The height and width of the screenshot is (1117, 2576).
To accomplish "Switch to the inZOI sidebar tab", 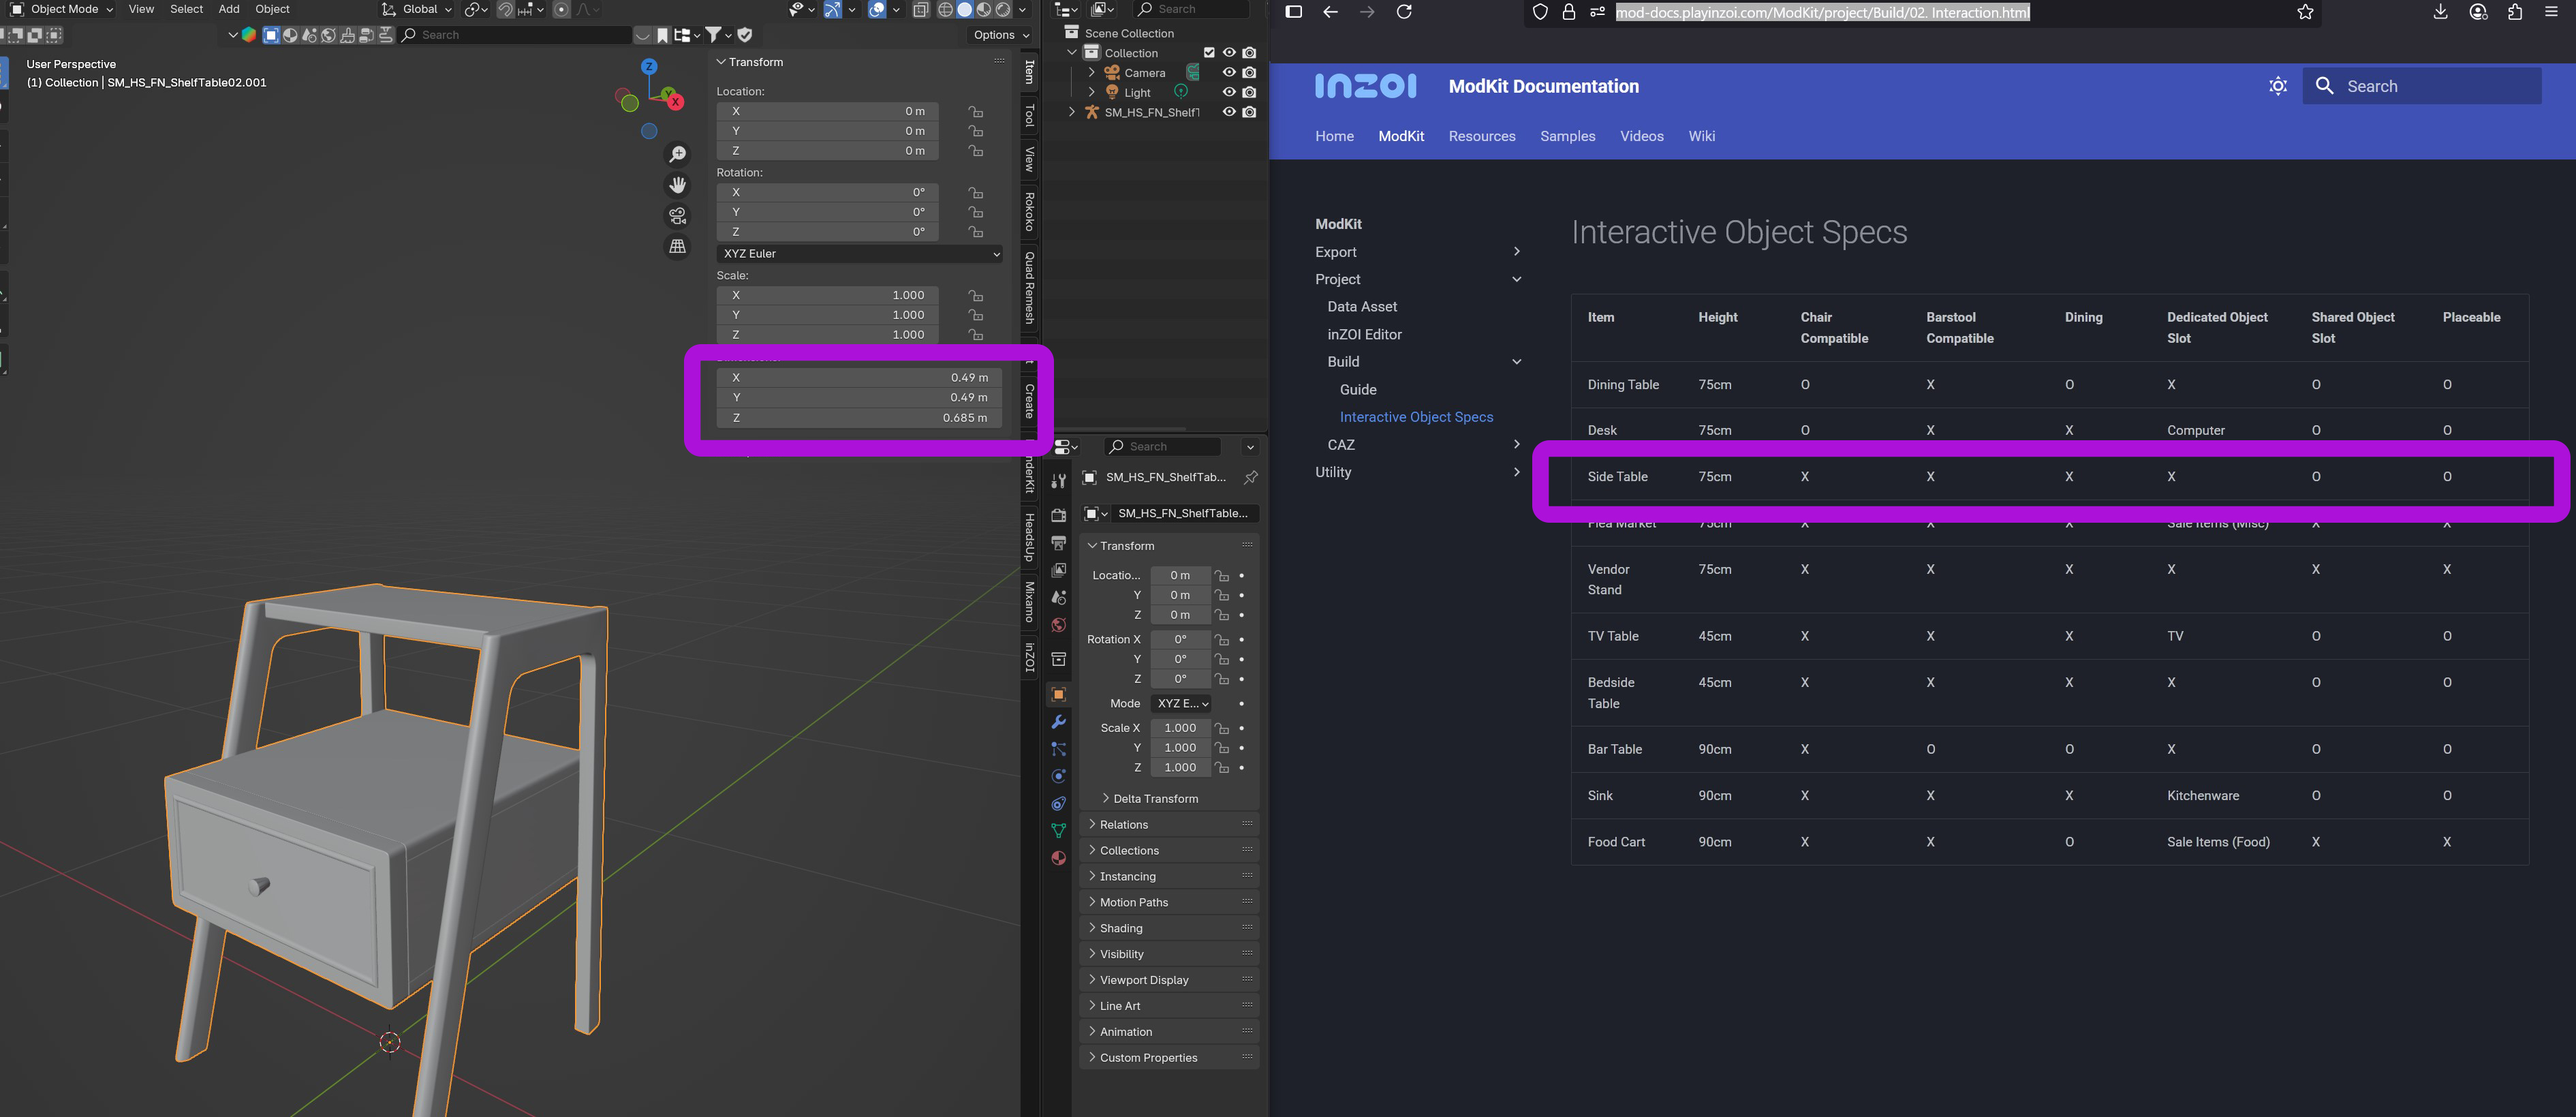I will [1029, 657].
